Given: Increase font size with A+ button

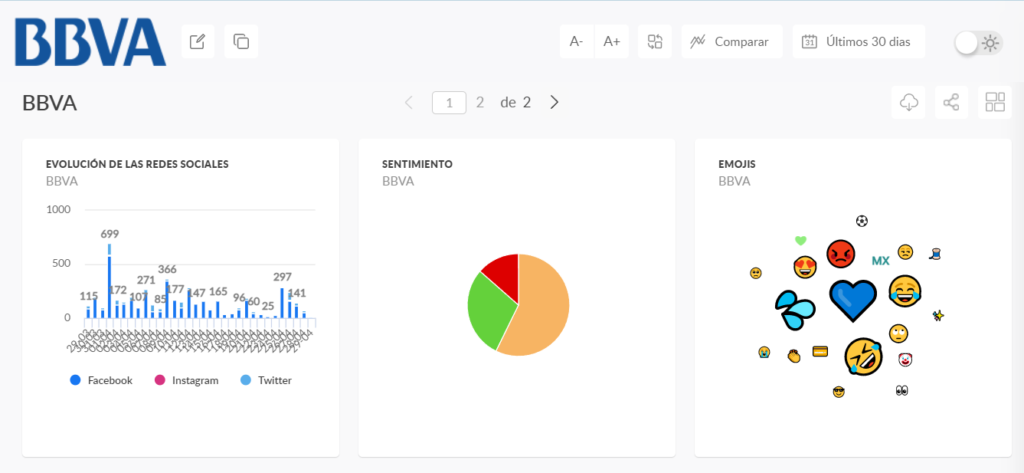Looking at the screenshot, I should (x=611, y=42).
